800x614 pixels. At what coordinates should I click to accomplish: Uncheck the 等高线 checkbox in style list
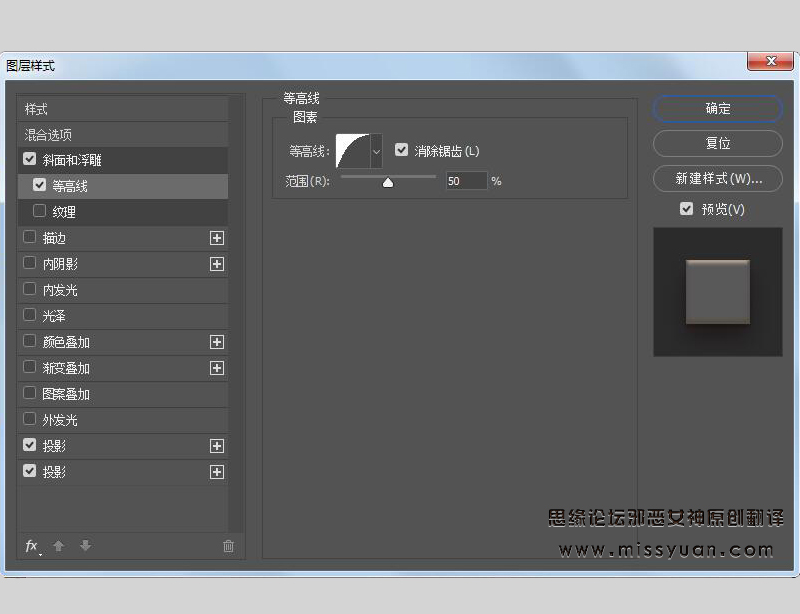coord(39,185)
